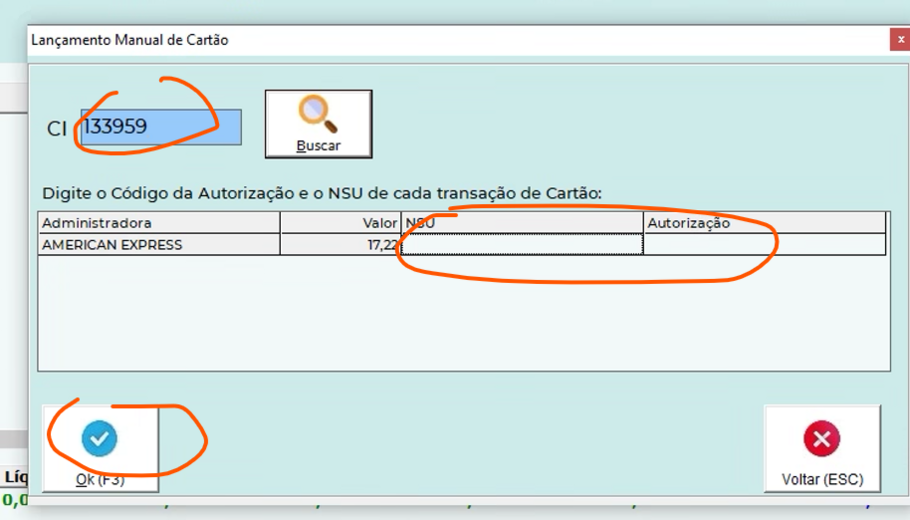
Task: Click the Valor column header
Action: click(x=341, y=223)
